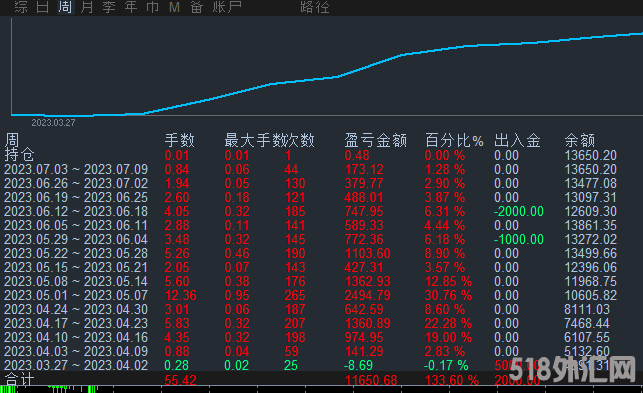
Task: Open the M tab
Action: coord(174,7)
